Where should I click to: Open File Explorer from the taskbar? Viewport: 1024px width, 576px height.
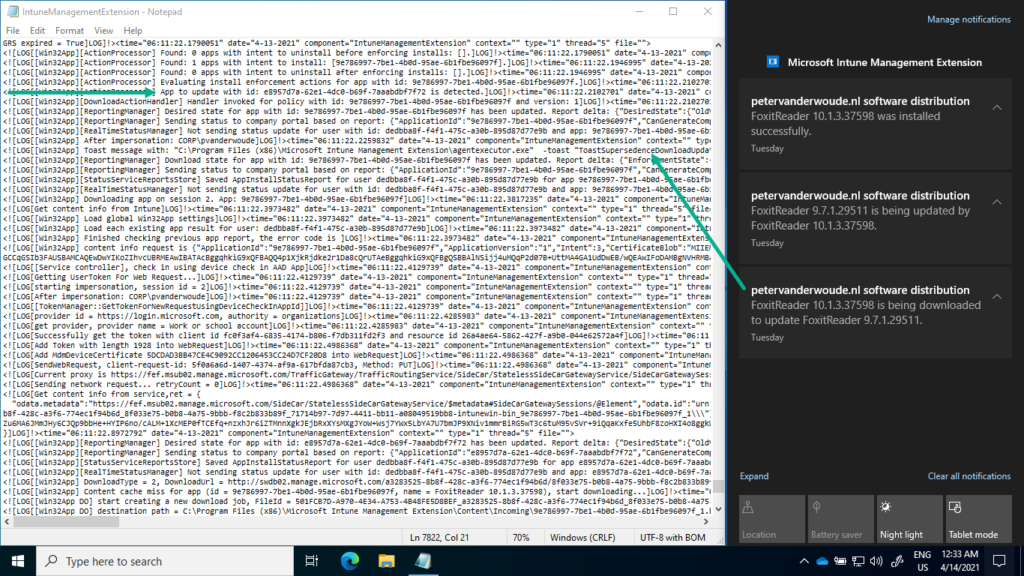(x=387, y=561)
